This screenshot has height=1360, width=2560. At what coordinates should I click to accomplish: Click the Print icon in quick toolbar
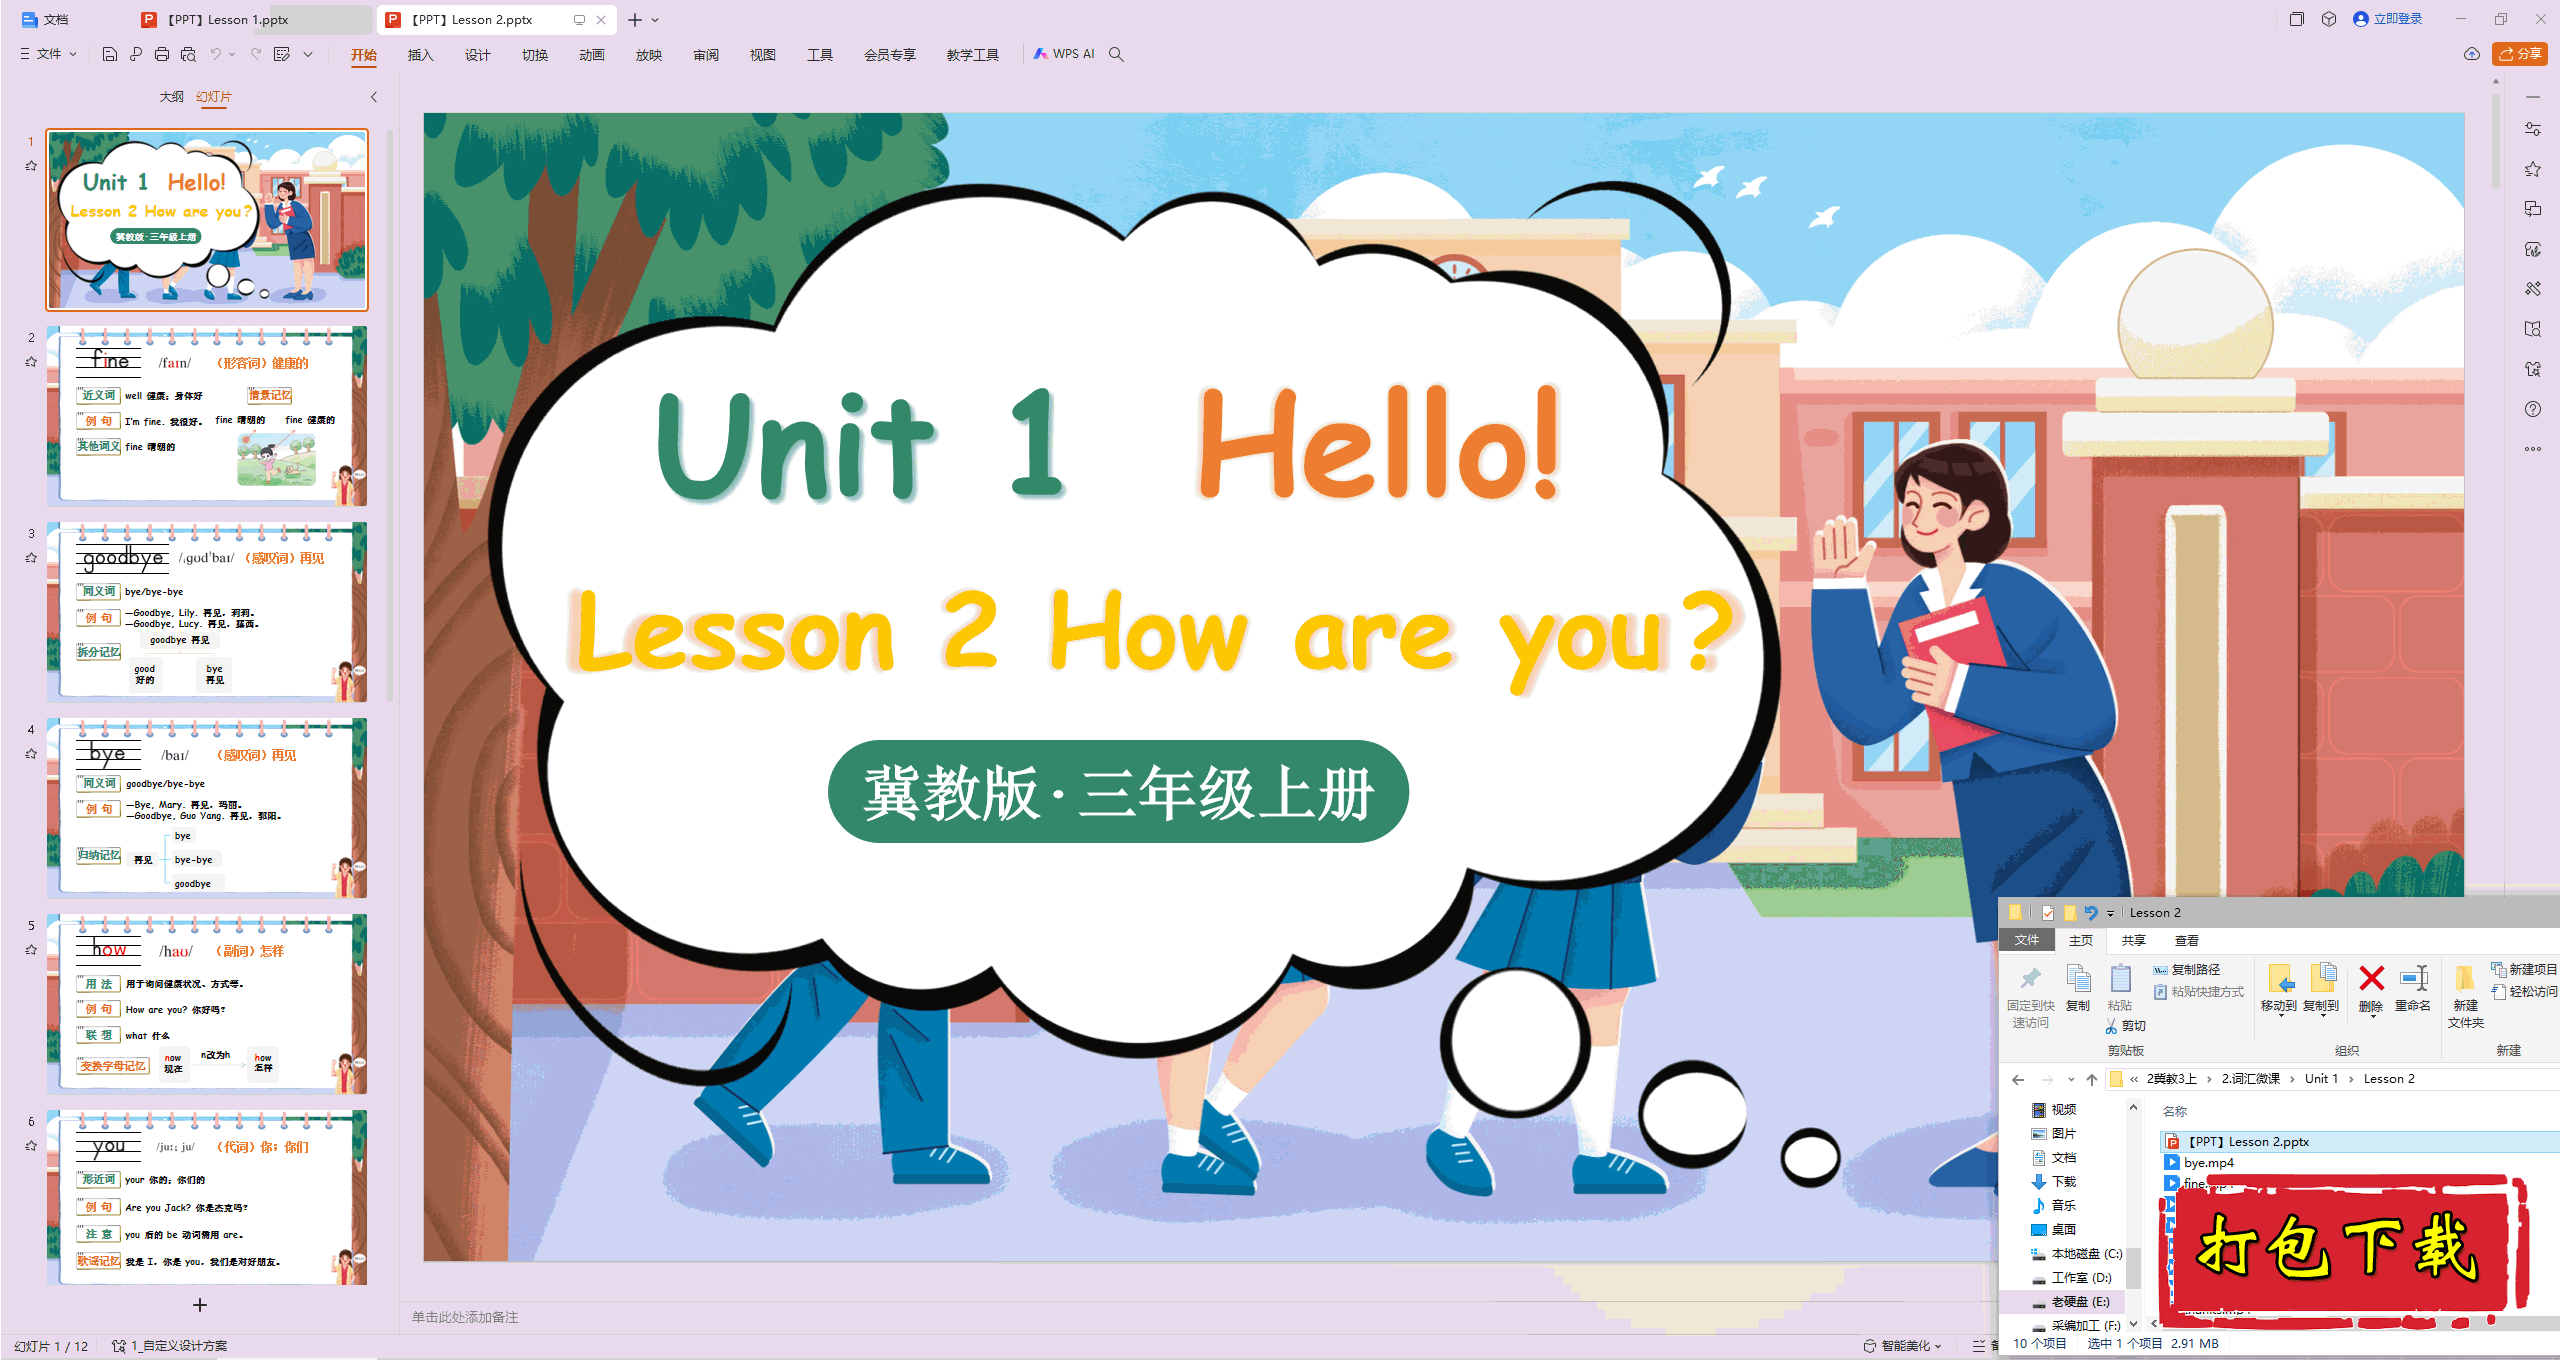pos(162,54)
